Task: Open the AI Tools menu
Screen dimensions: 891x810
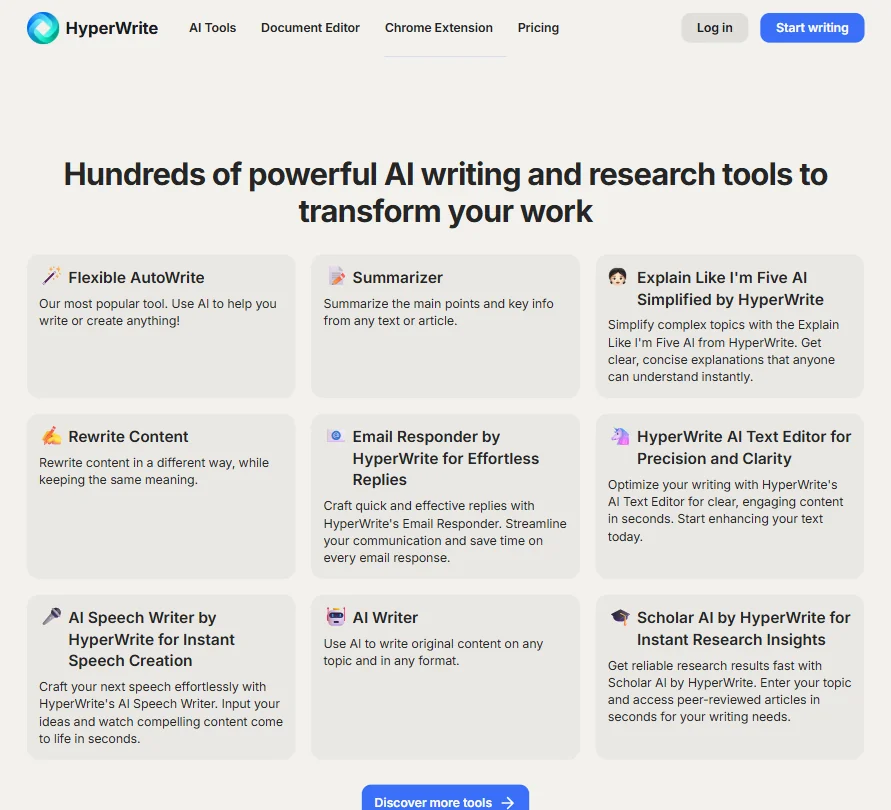Action: pos(213,28)
